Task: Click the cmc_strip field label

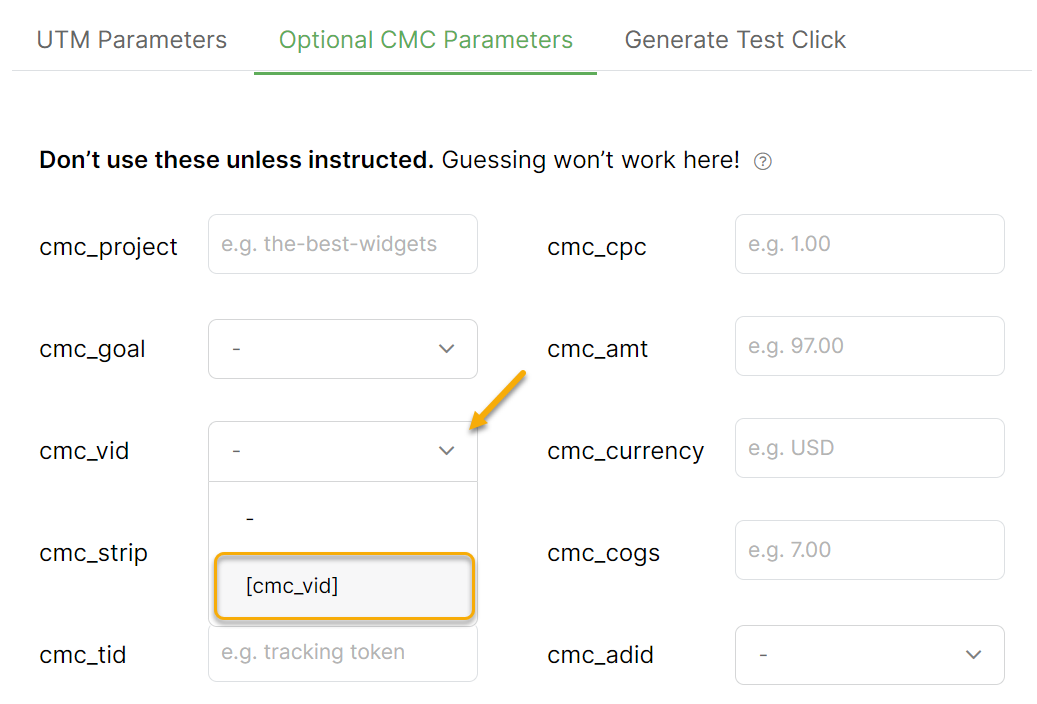Action: pyautogui.click(x=94, y=553)
